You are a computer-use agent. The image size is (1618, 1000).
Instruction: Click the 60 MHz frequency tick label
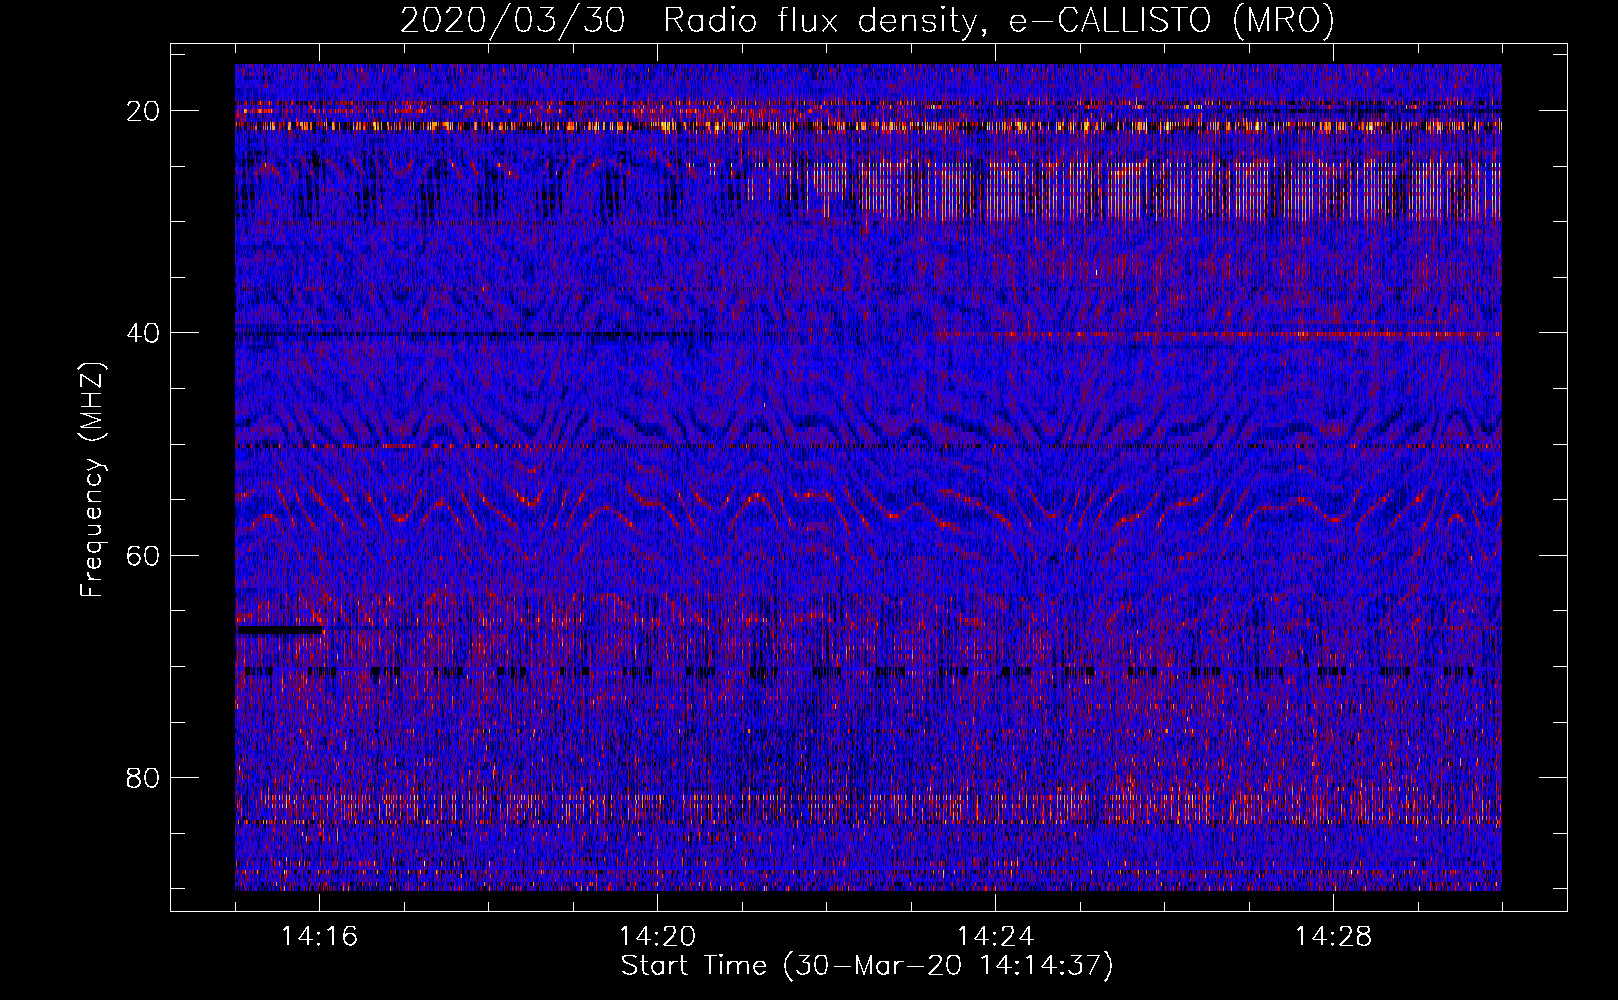pos(144,555)
